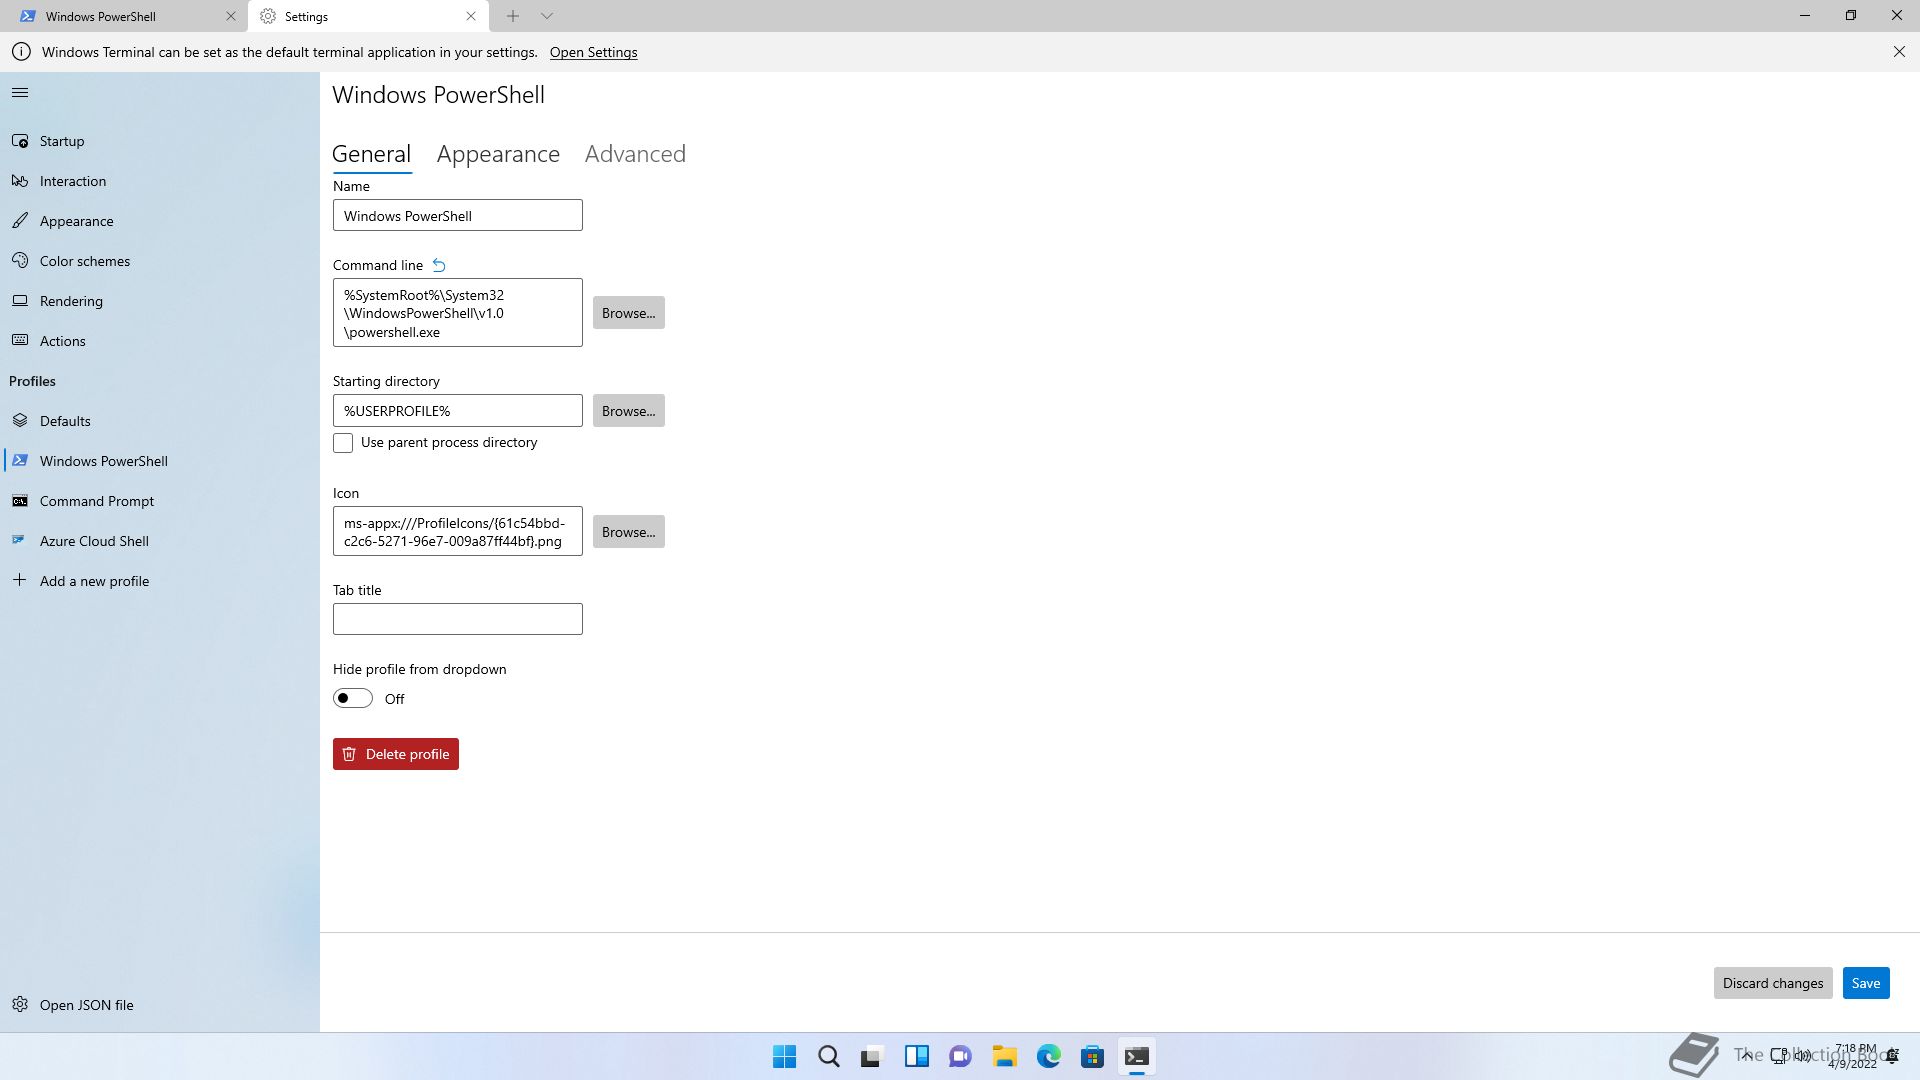
Task: Expand the new tab dropdown menu
Action: point(547,16)
